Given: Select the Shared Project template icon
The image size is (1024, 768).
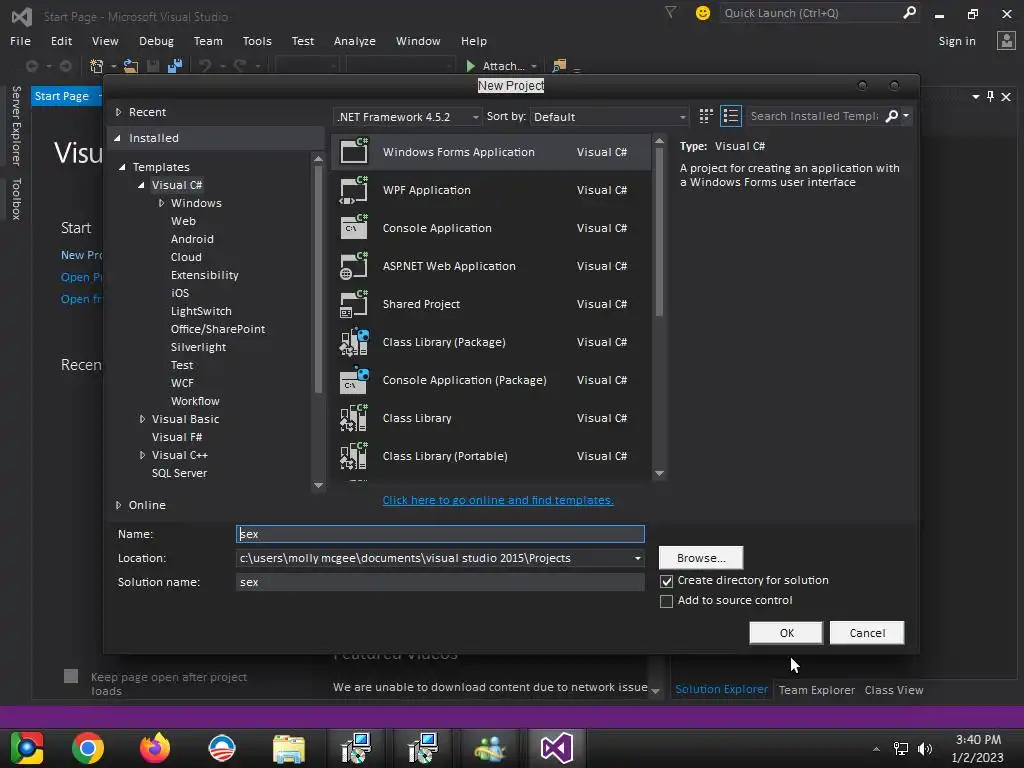Looking at the screenshot, I should (354, 304).
